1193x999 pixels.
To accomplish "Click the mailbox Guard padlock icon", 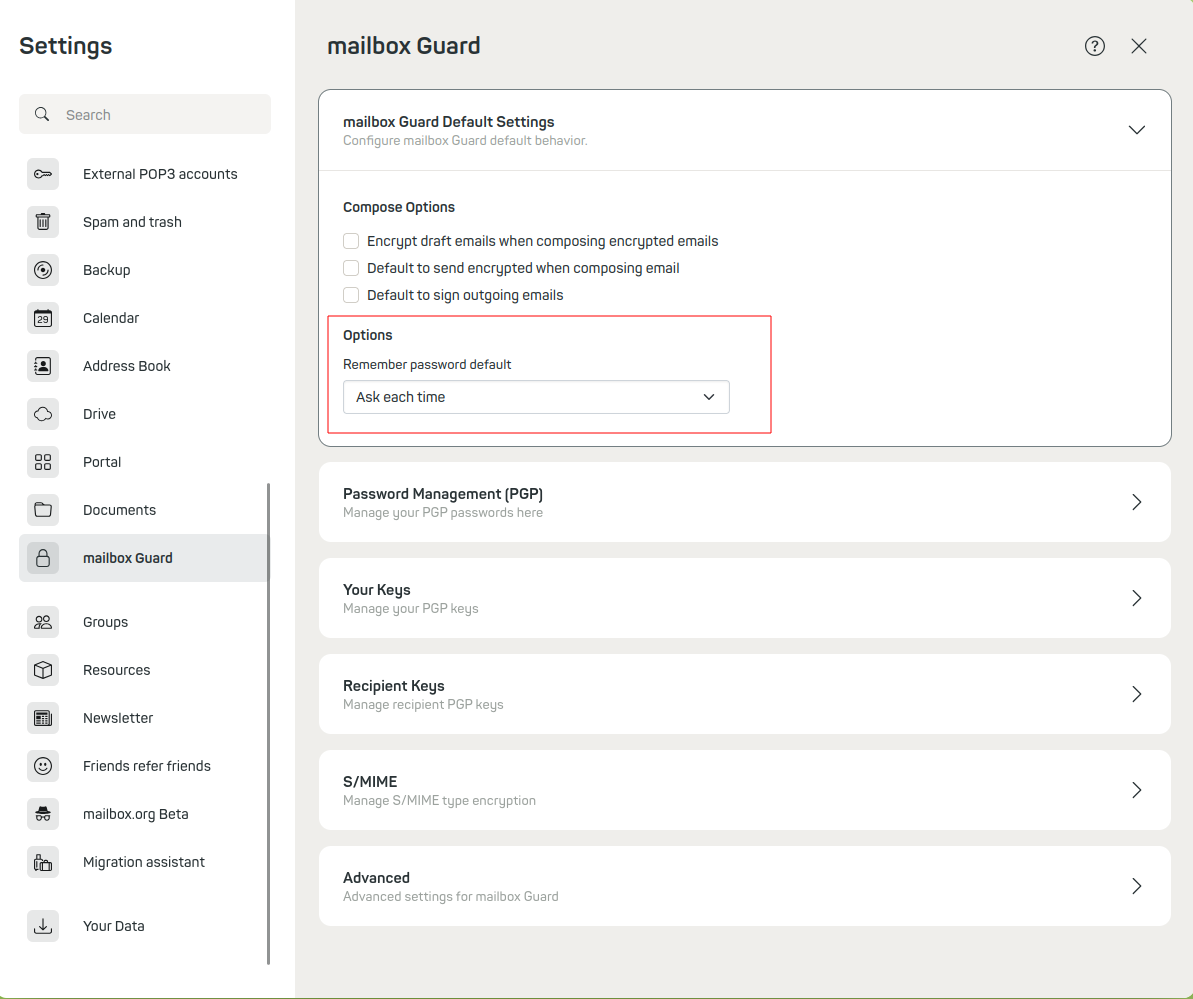I will point(43,558).
